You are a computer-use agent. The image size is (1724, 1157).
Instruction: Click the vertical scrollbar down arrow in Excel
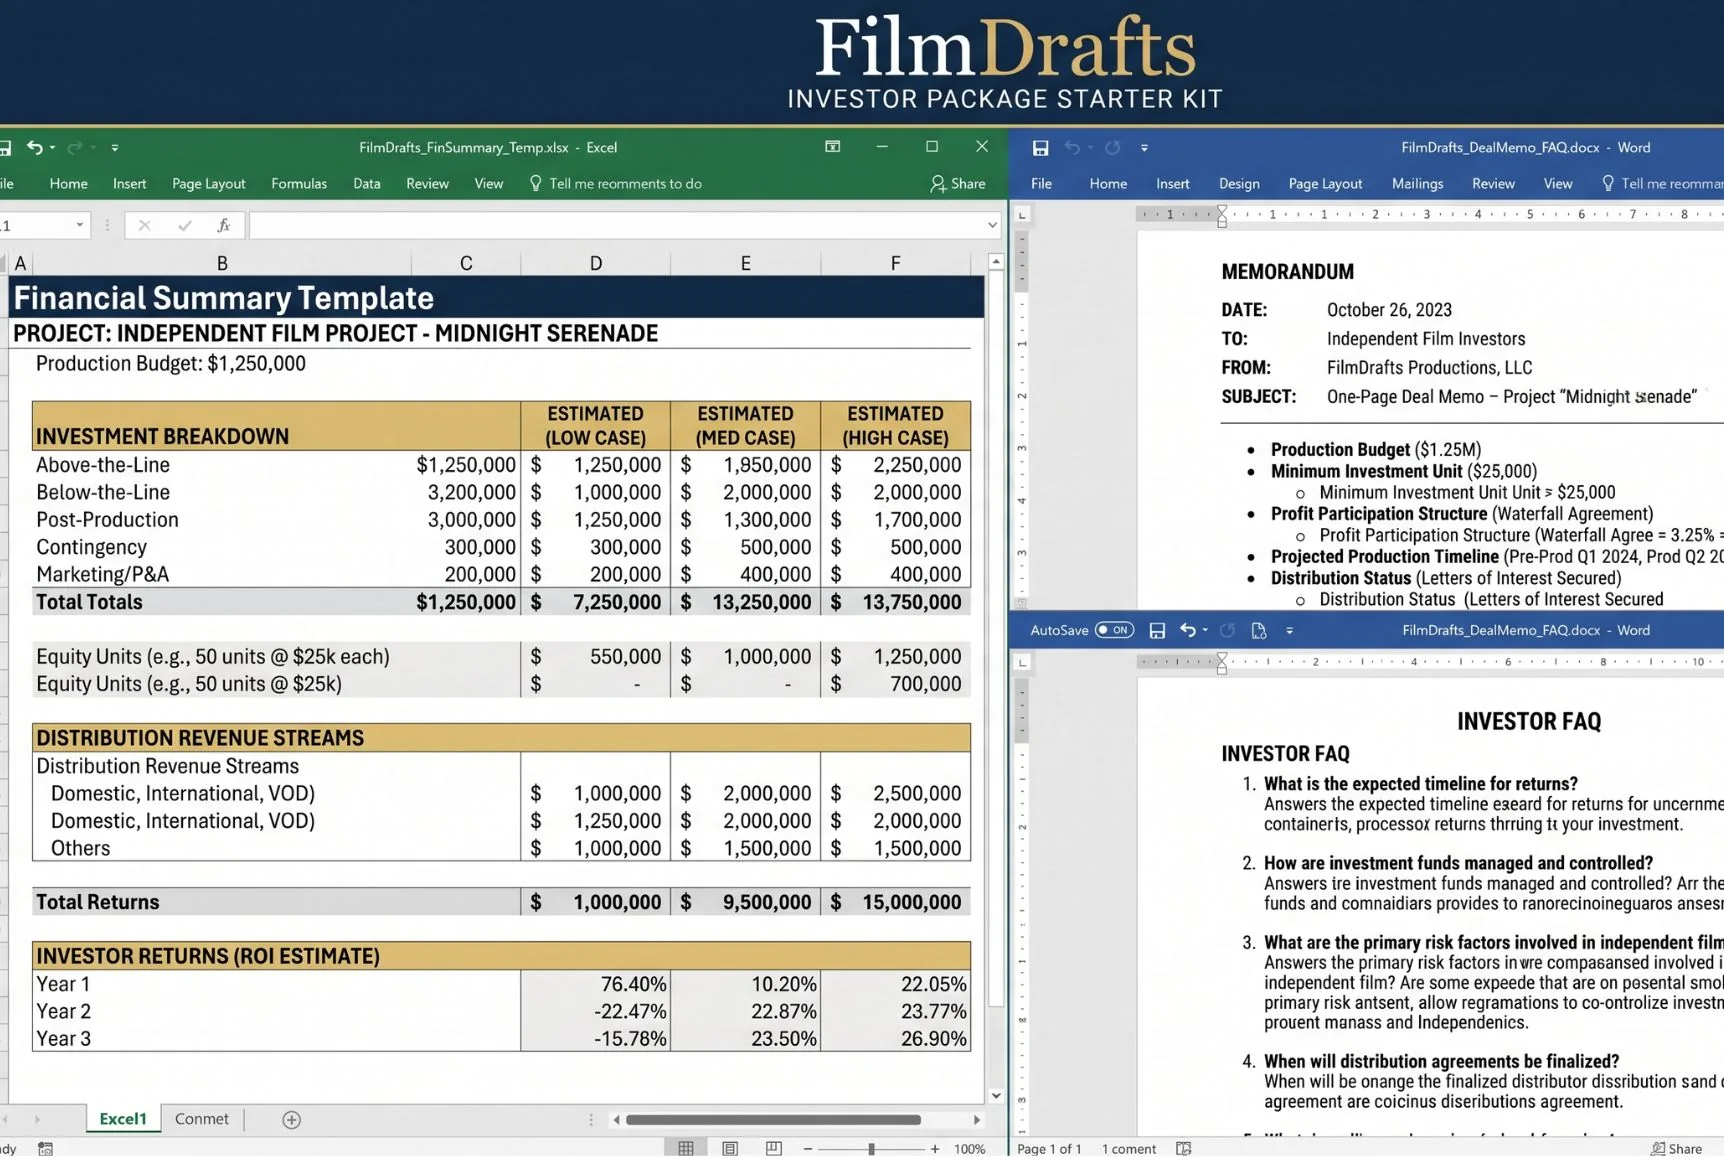[996, 1096]
